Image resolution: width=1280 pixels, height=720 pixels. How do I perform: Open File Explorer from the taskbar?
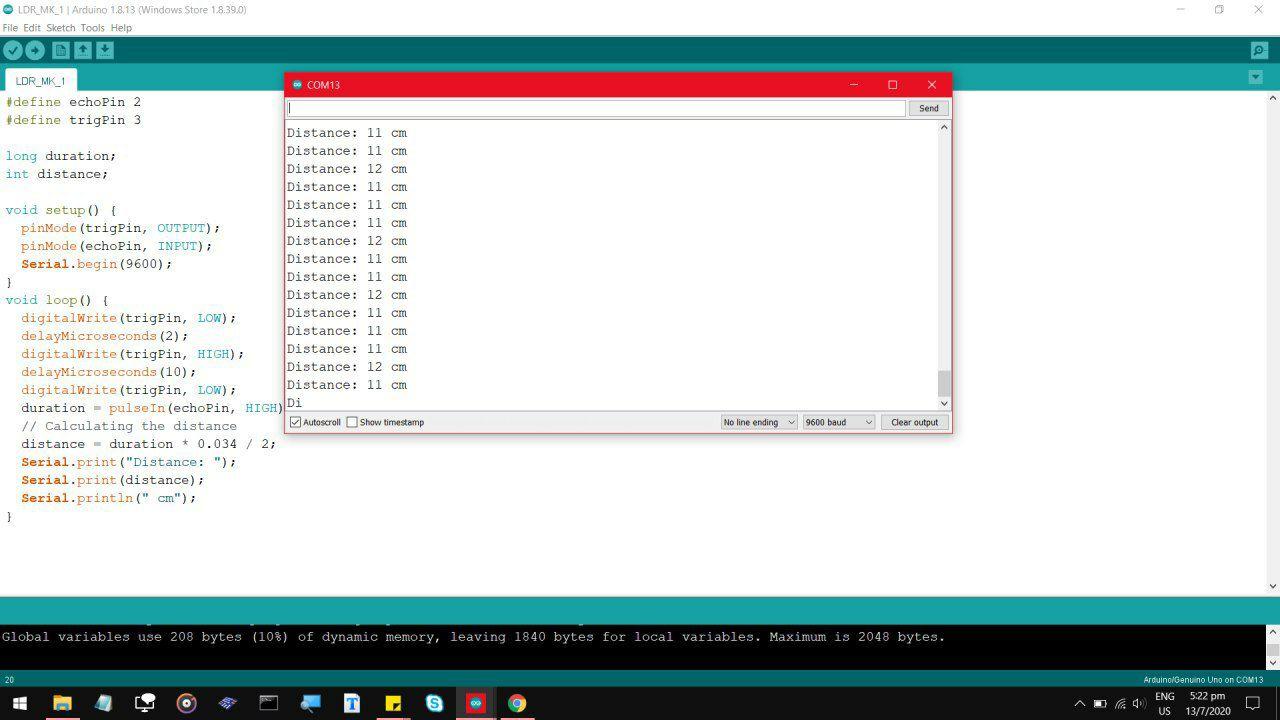(62, 703)
